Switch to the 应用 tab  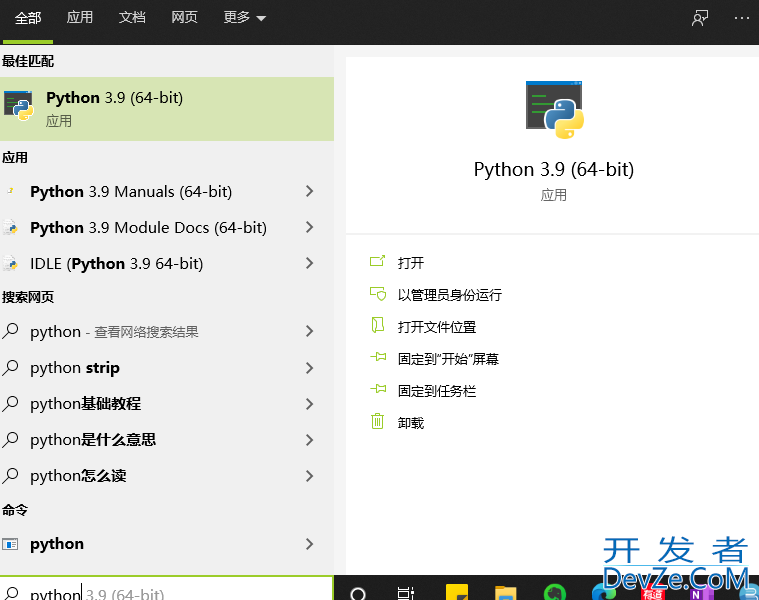[79, 17]
